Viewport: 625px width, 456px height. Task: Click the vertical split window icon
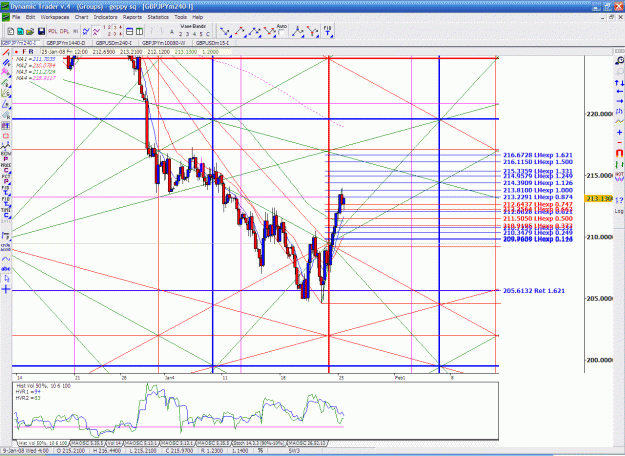coord(139,31)
